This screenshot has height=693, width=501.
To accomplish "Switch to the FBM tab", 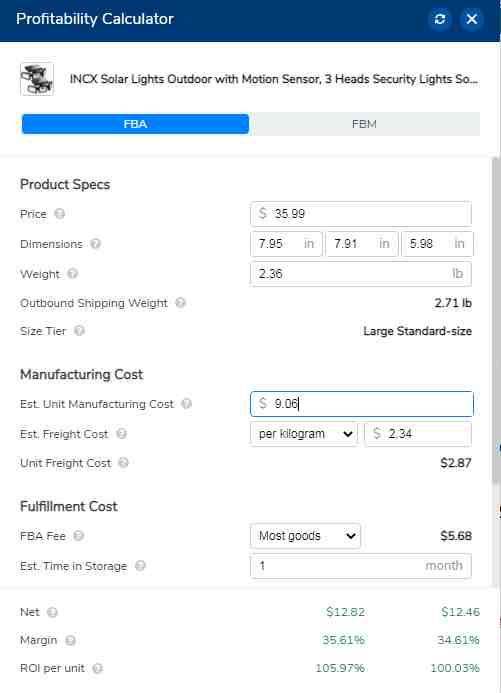I will (x=364, y=124).
